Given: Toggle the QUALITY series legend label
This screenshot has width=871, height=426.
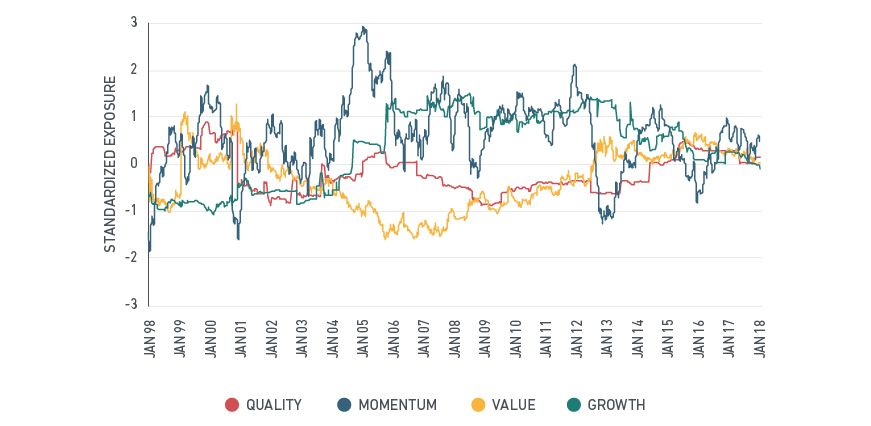Looking at the screenshot, I should tap(274, 405).
